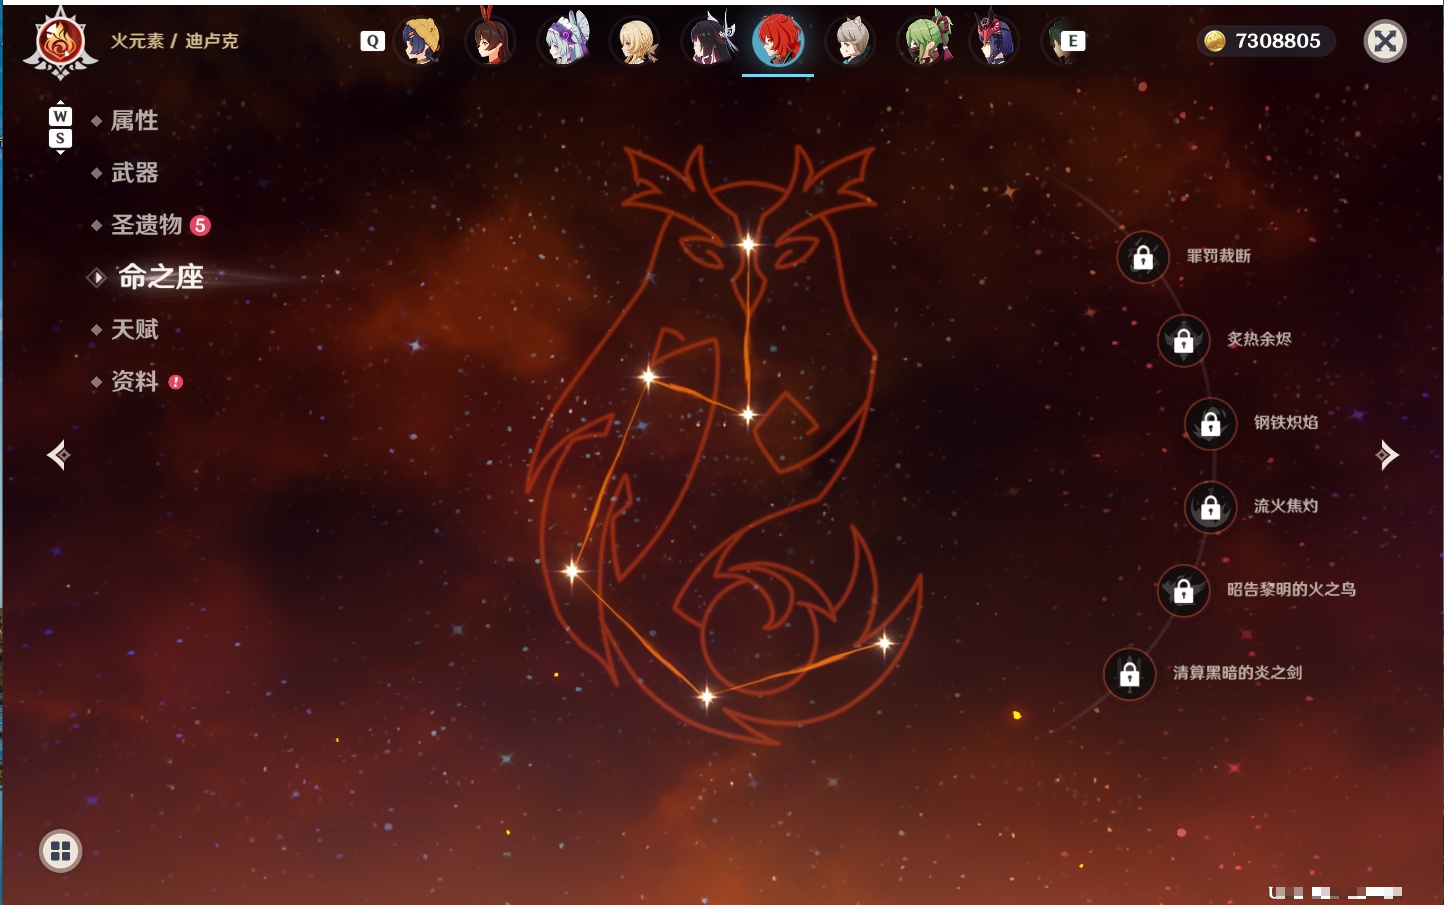1444x905 pixels.
Task: Close the character screen with X button
Action: click(1385, 41)
